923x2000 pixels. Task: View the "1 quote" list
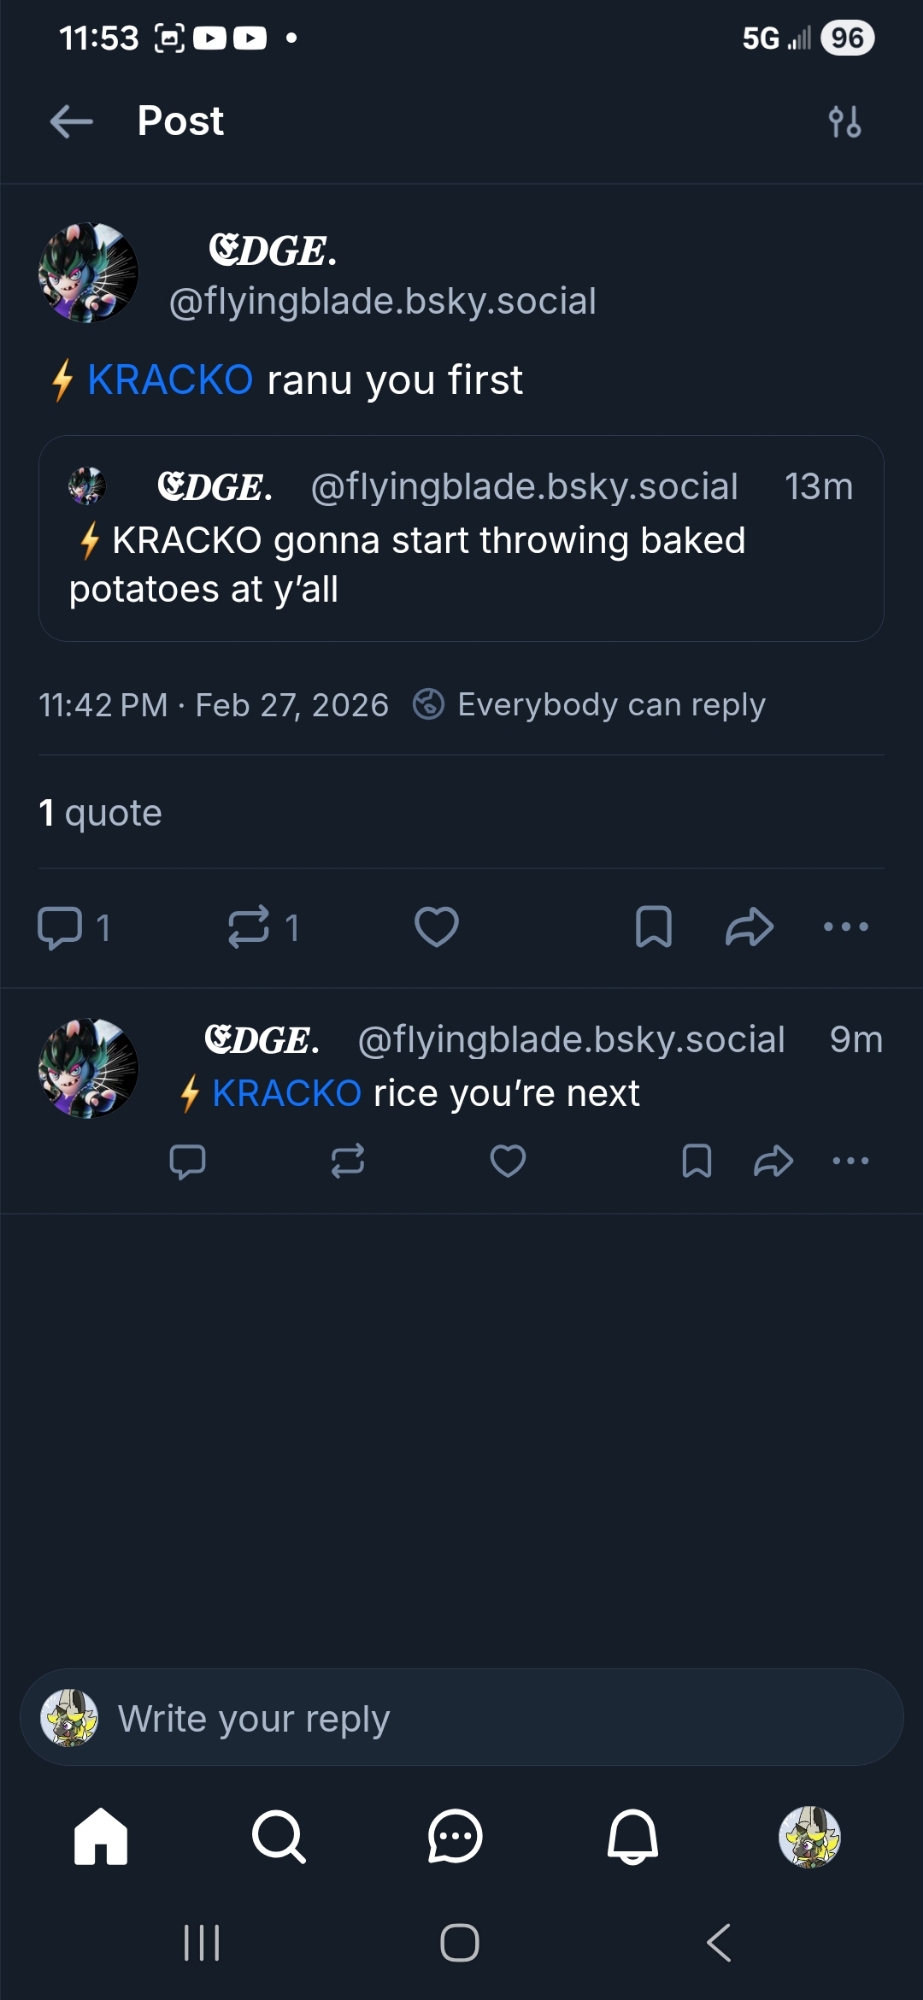pyautogui.click(x=100, y=813)
